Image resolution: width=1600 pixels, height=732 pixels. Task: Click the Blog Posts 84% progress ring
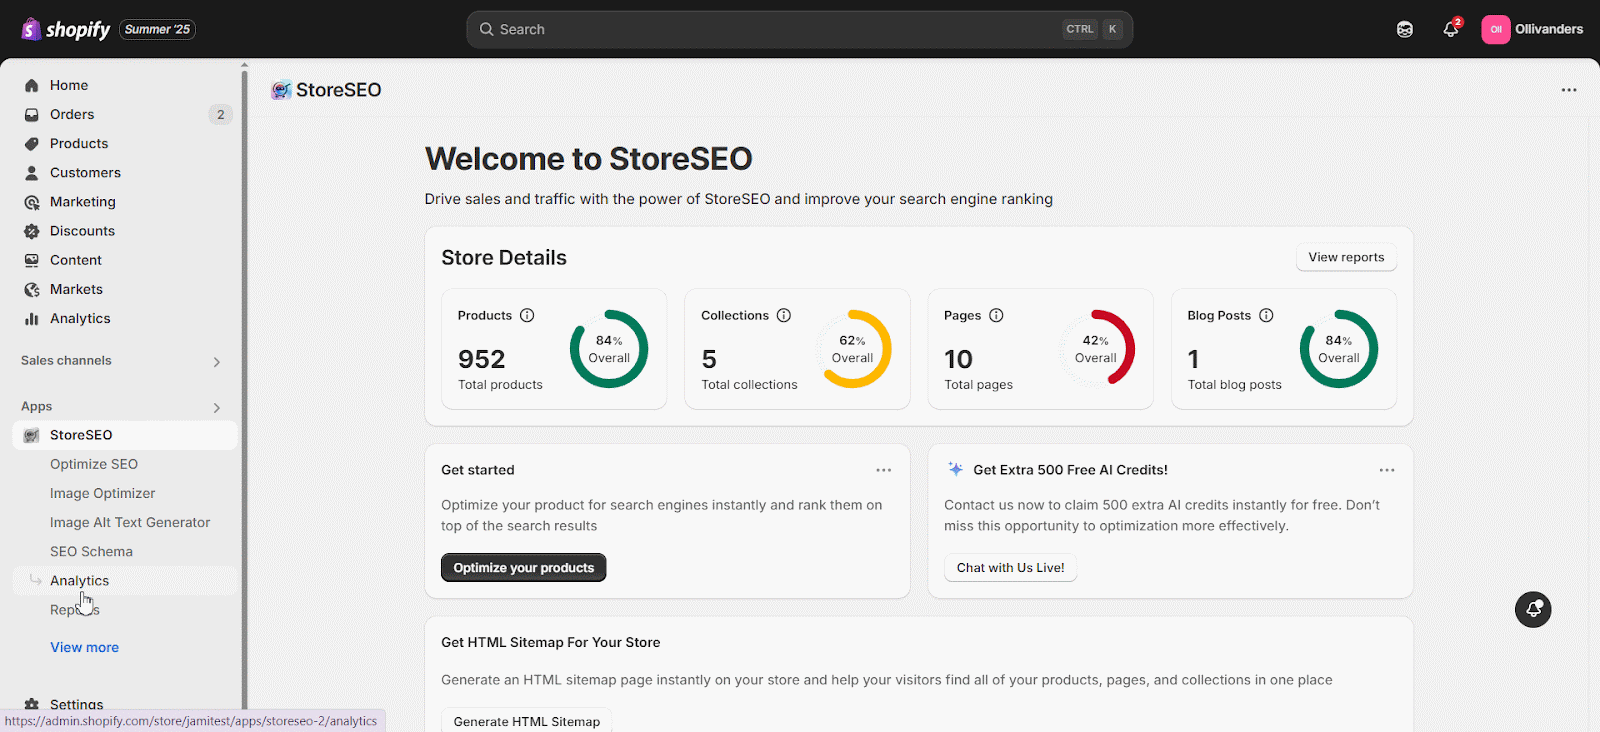(1339, 349)
